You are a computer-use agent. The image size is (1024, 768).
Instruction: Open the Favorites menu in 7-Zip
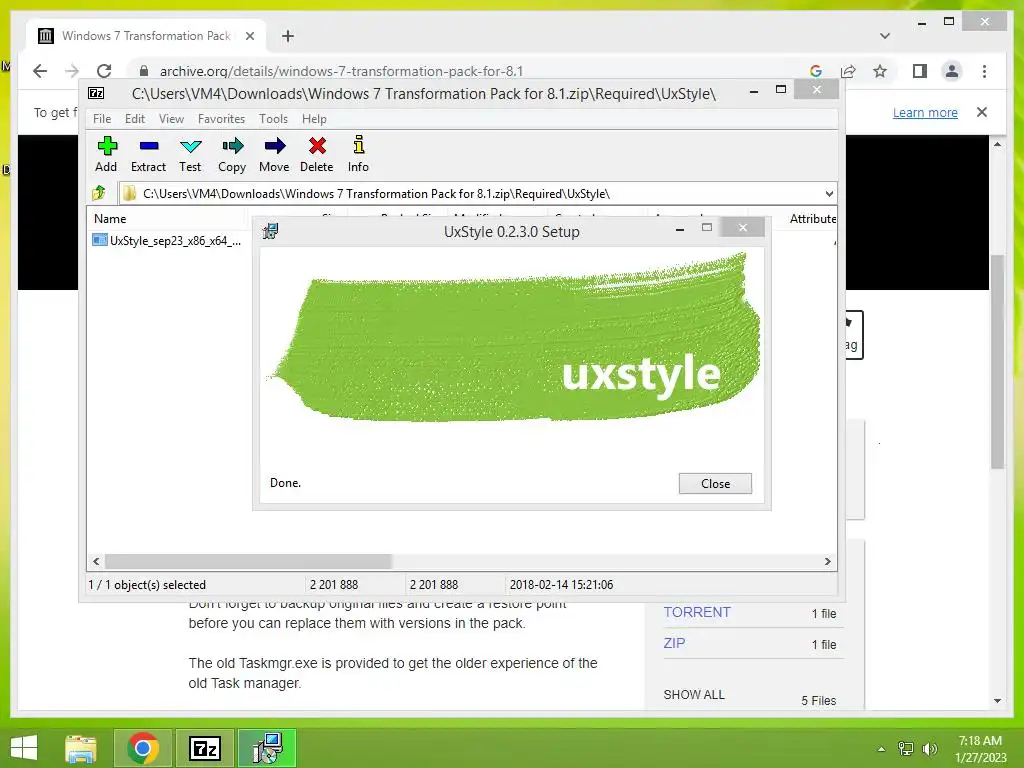pos(221,119)
